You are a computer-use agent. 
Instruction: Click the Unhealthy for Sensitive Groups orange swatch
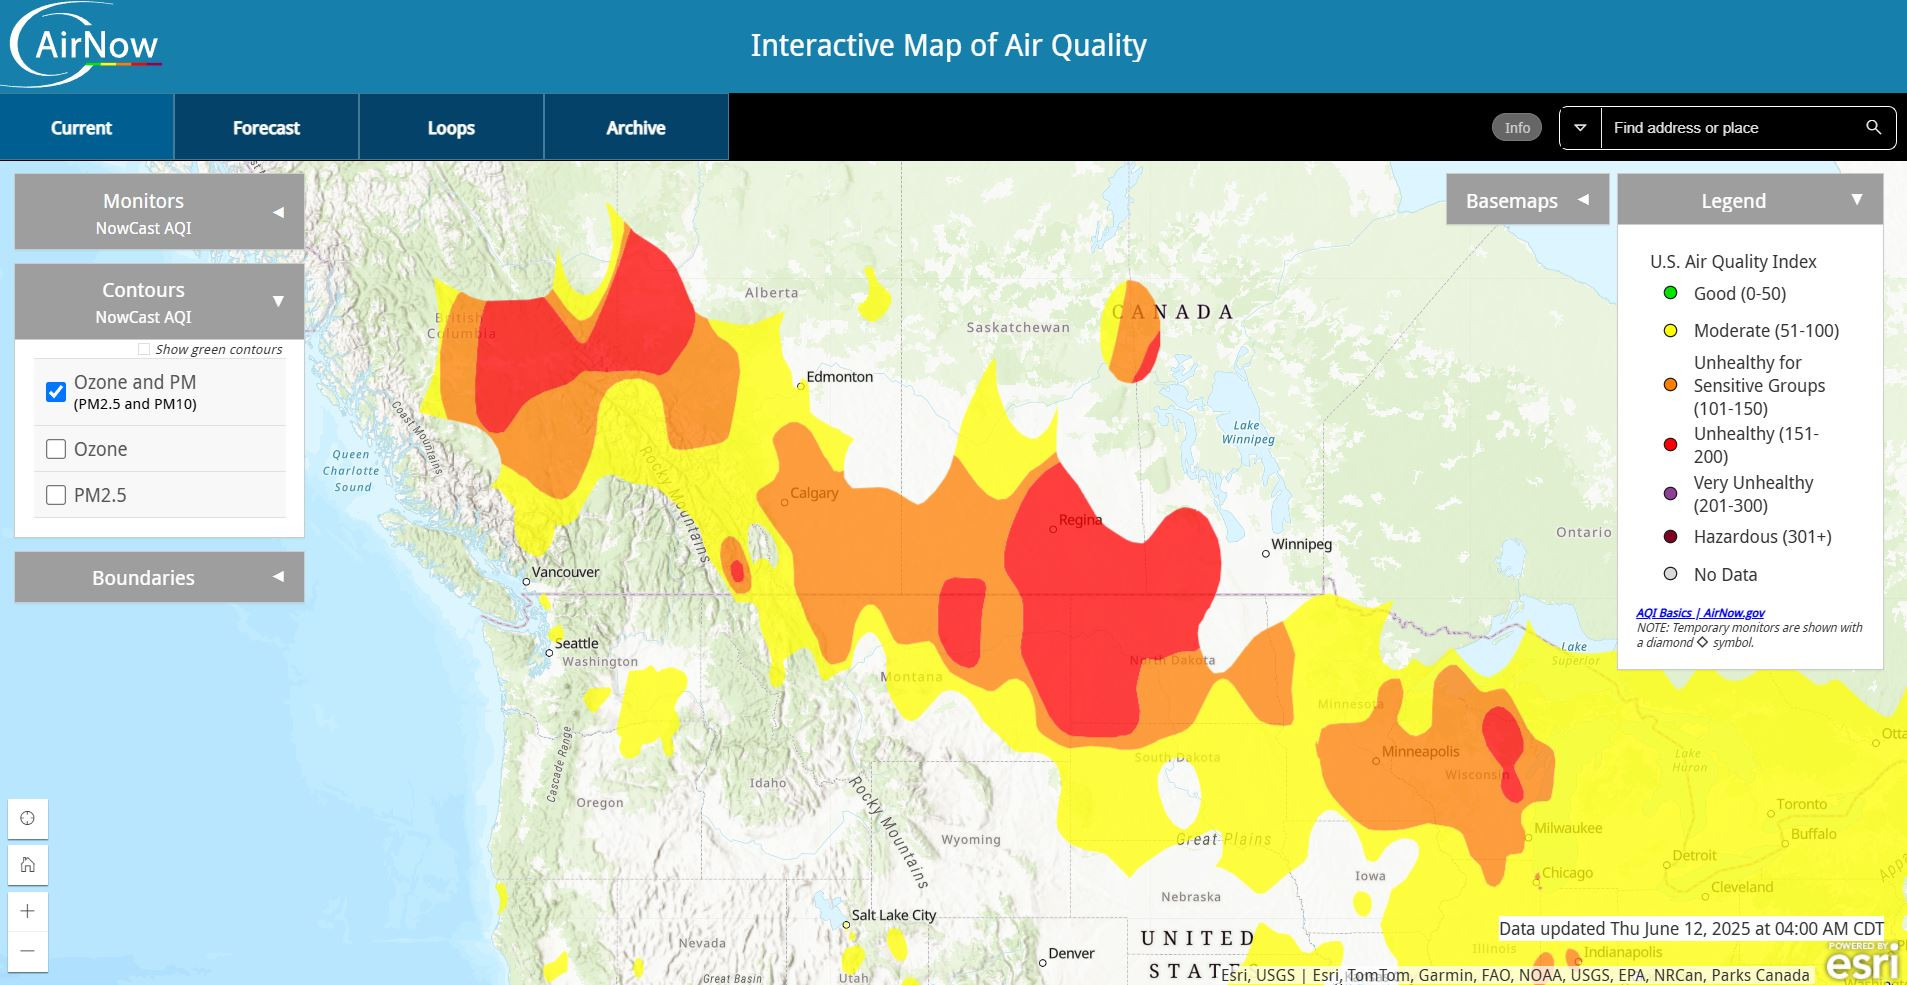click(x=1670, y=385)
